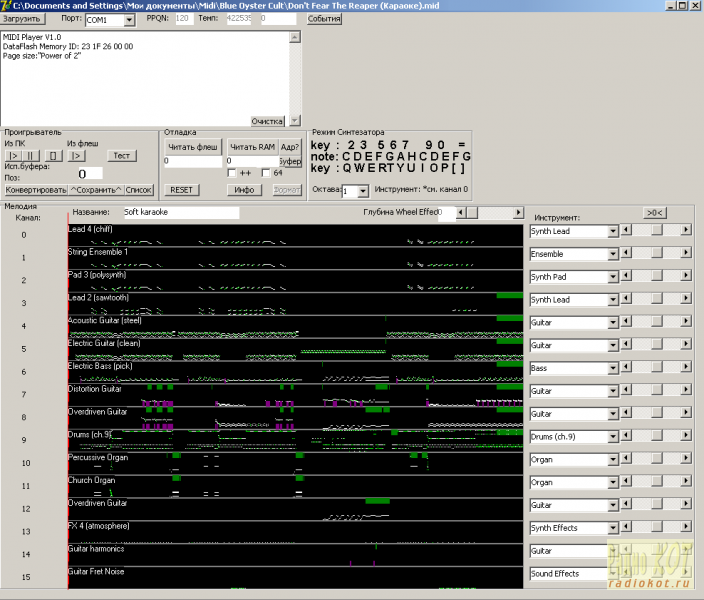Click channel 0 Synth Lead slider thumb
This screenshot has height=600, width=704.
pyautogui.click(x=656, y=230)
